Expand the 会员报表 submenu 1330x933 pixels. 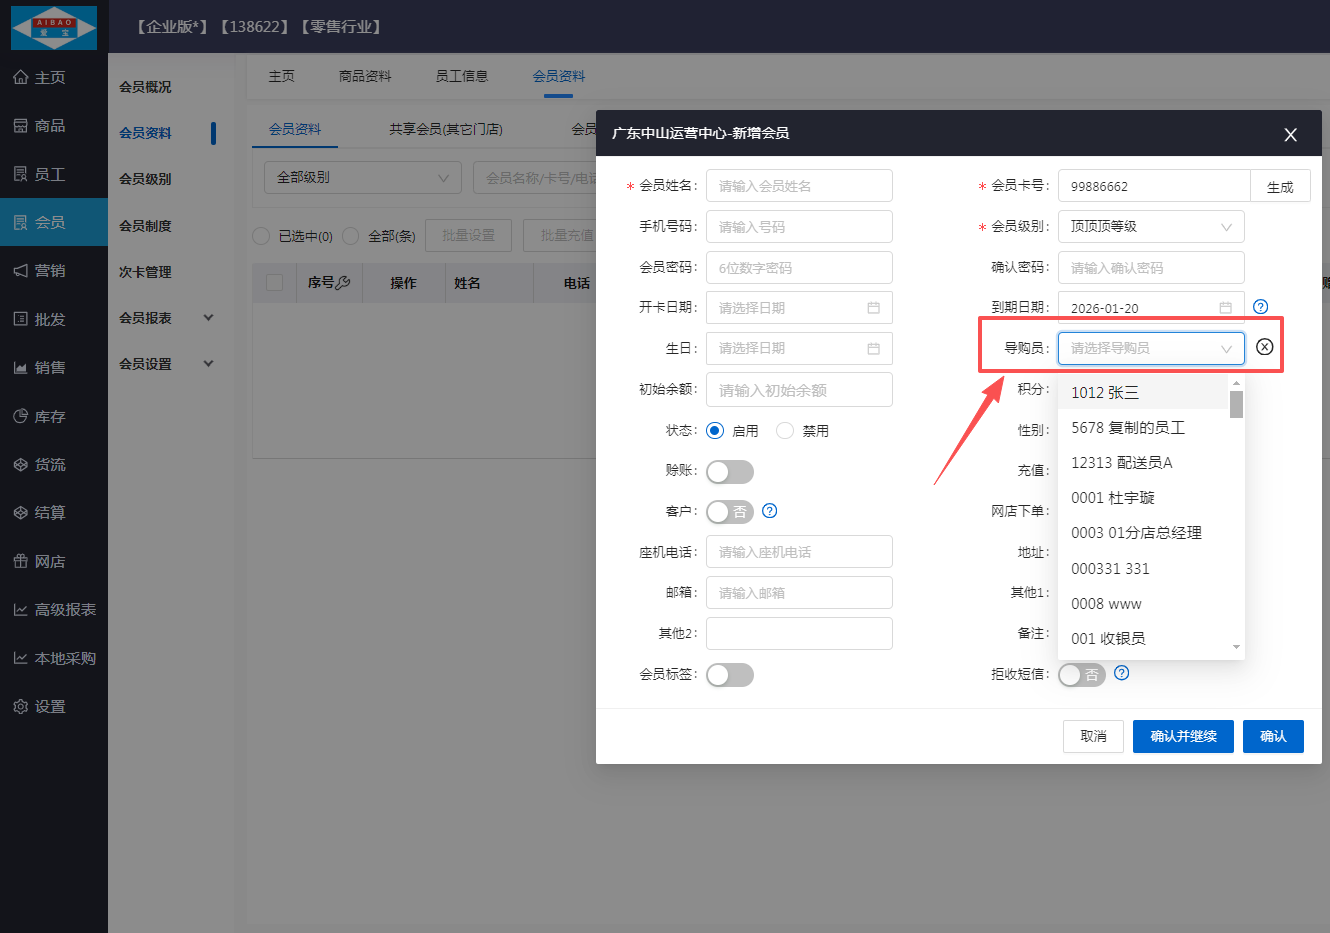pyautogui.click(x=165, y=318)
